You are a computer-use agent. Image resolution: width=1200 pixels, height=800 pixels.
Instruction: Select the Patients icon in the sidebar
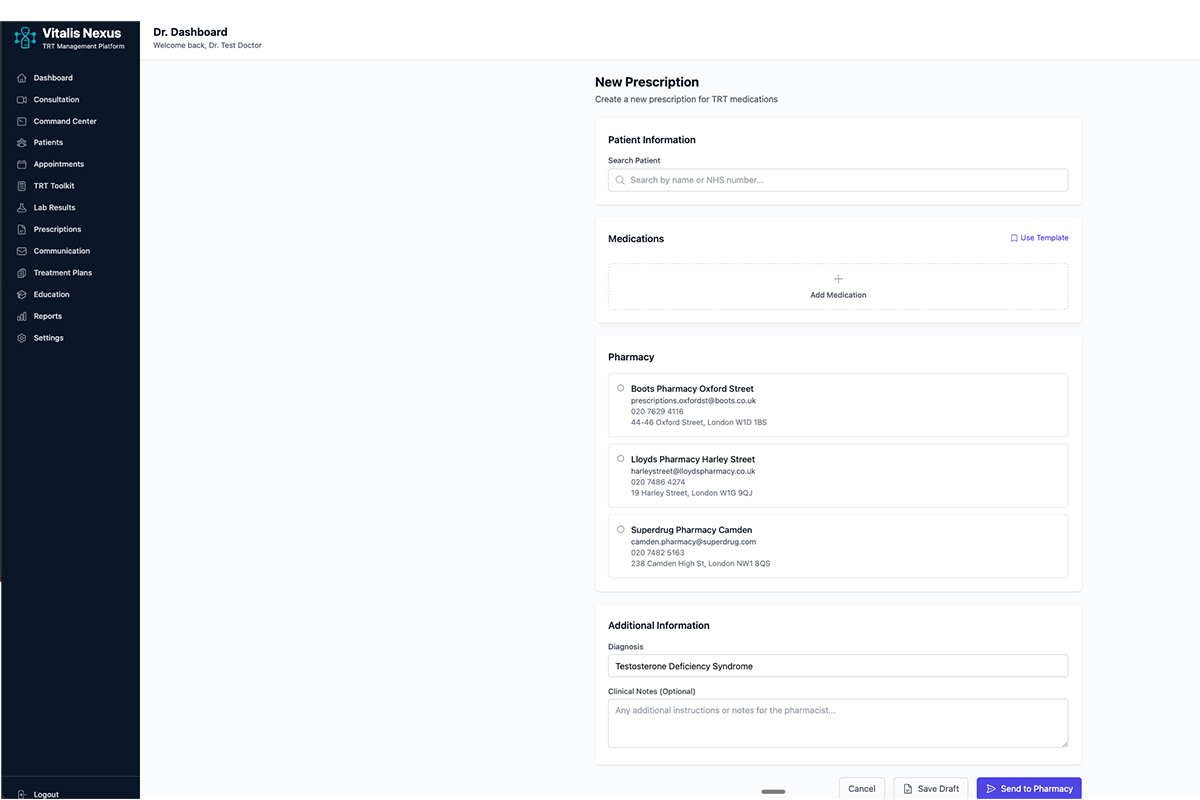coord(22,142)
